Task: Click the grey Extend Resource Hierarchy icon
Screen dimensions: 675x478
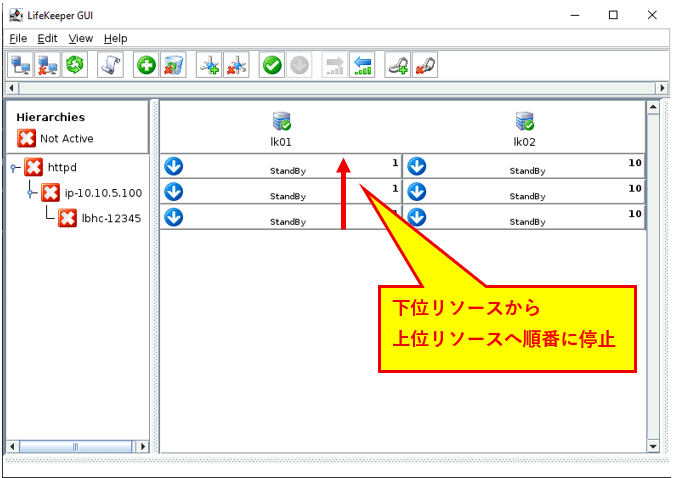Action: coord(335,65)
